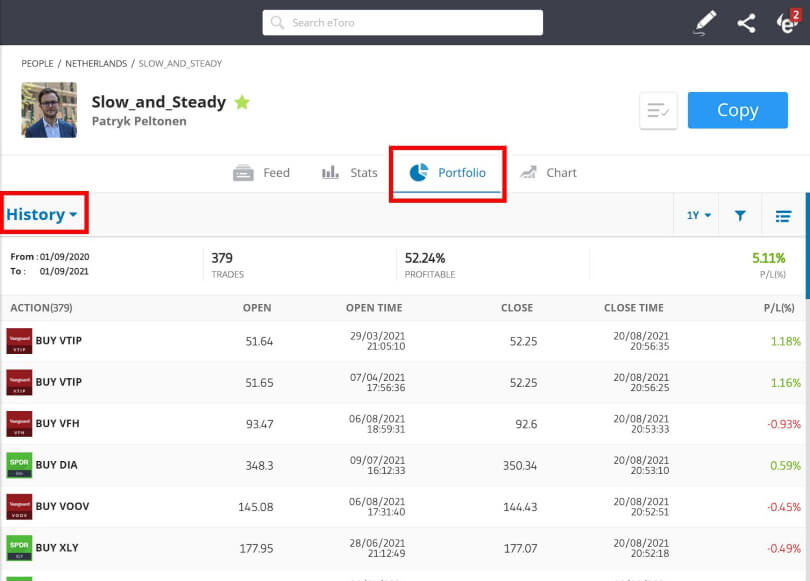The width and height of the screenshot is (810, 581).
Task: Click the From date 01/09/2020
Action: pyautogui.click(x=65, y=257)
